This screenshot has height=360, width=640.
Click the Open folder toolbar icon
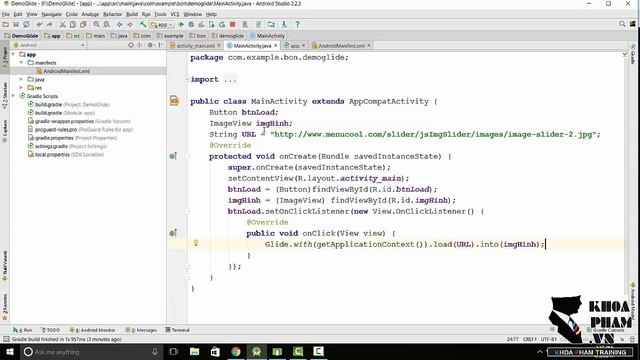[6, 25]
